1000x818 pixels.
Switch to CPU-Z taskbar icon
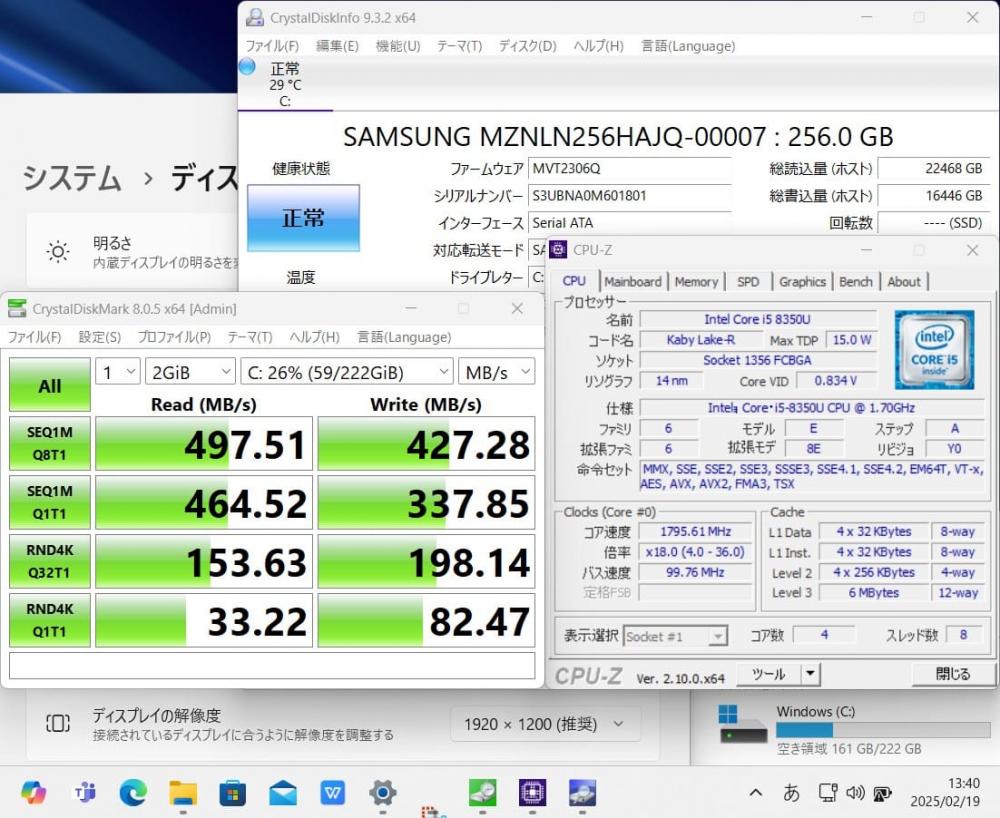533,793
